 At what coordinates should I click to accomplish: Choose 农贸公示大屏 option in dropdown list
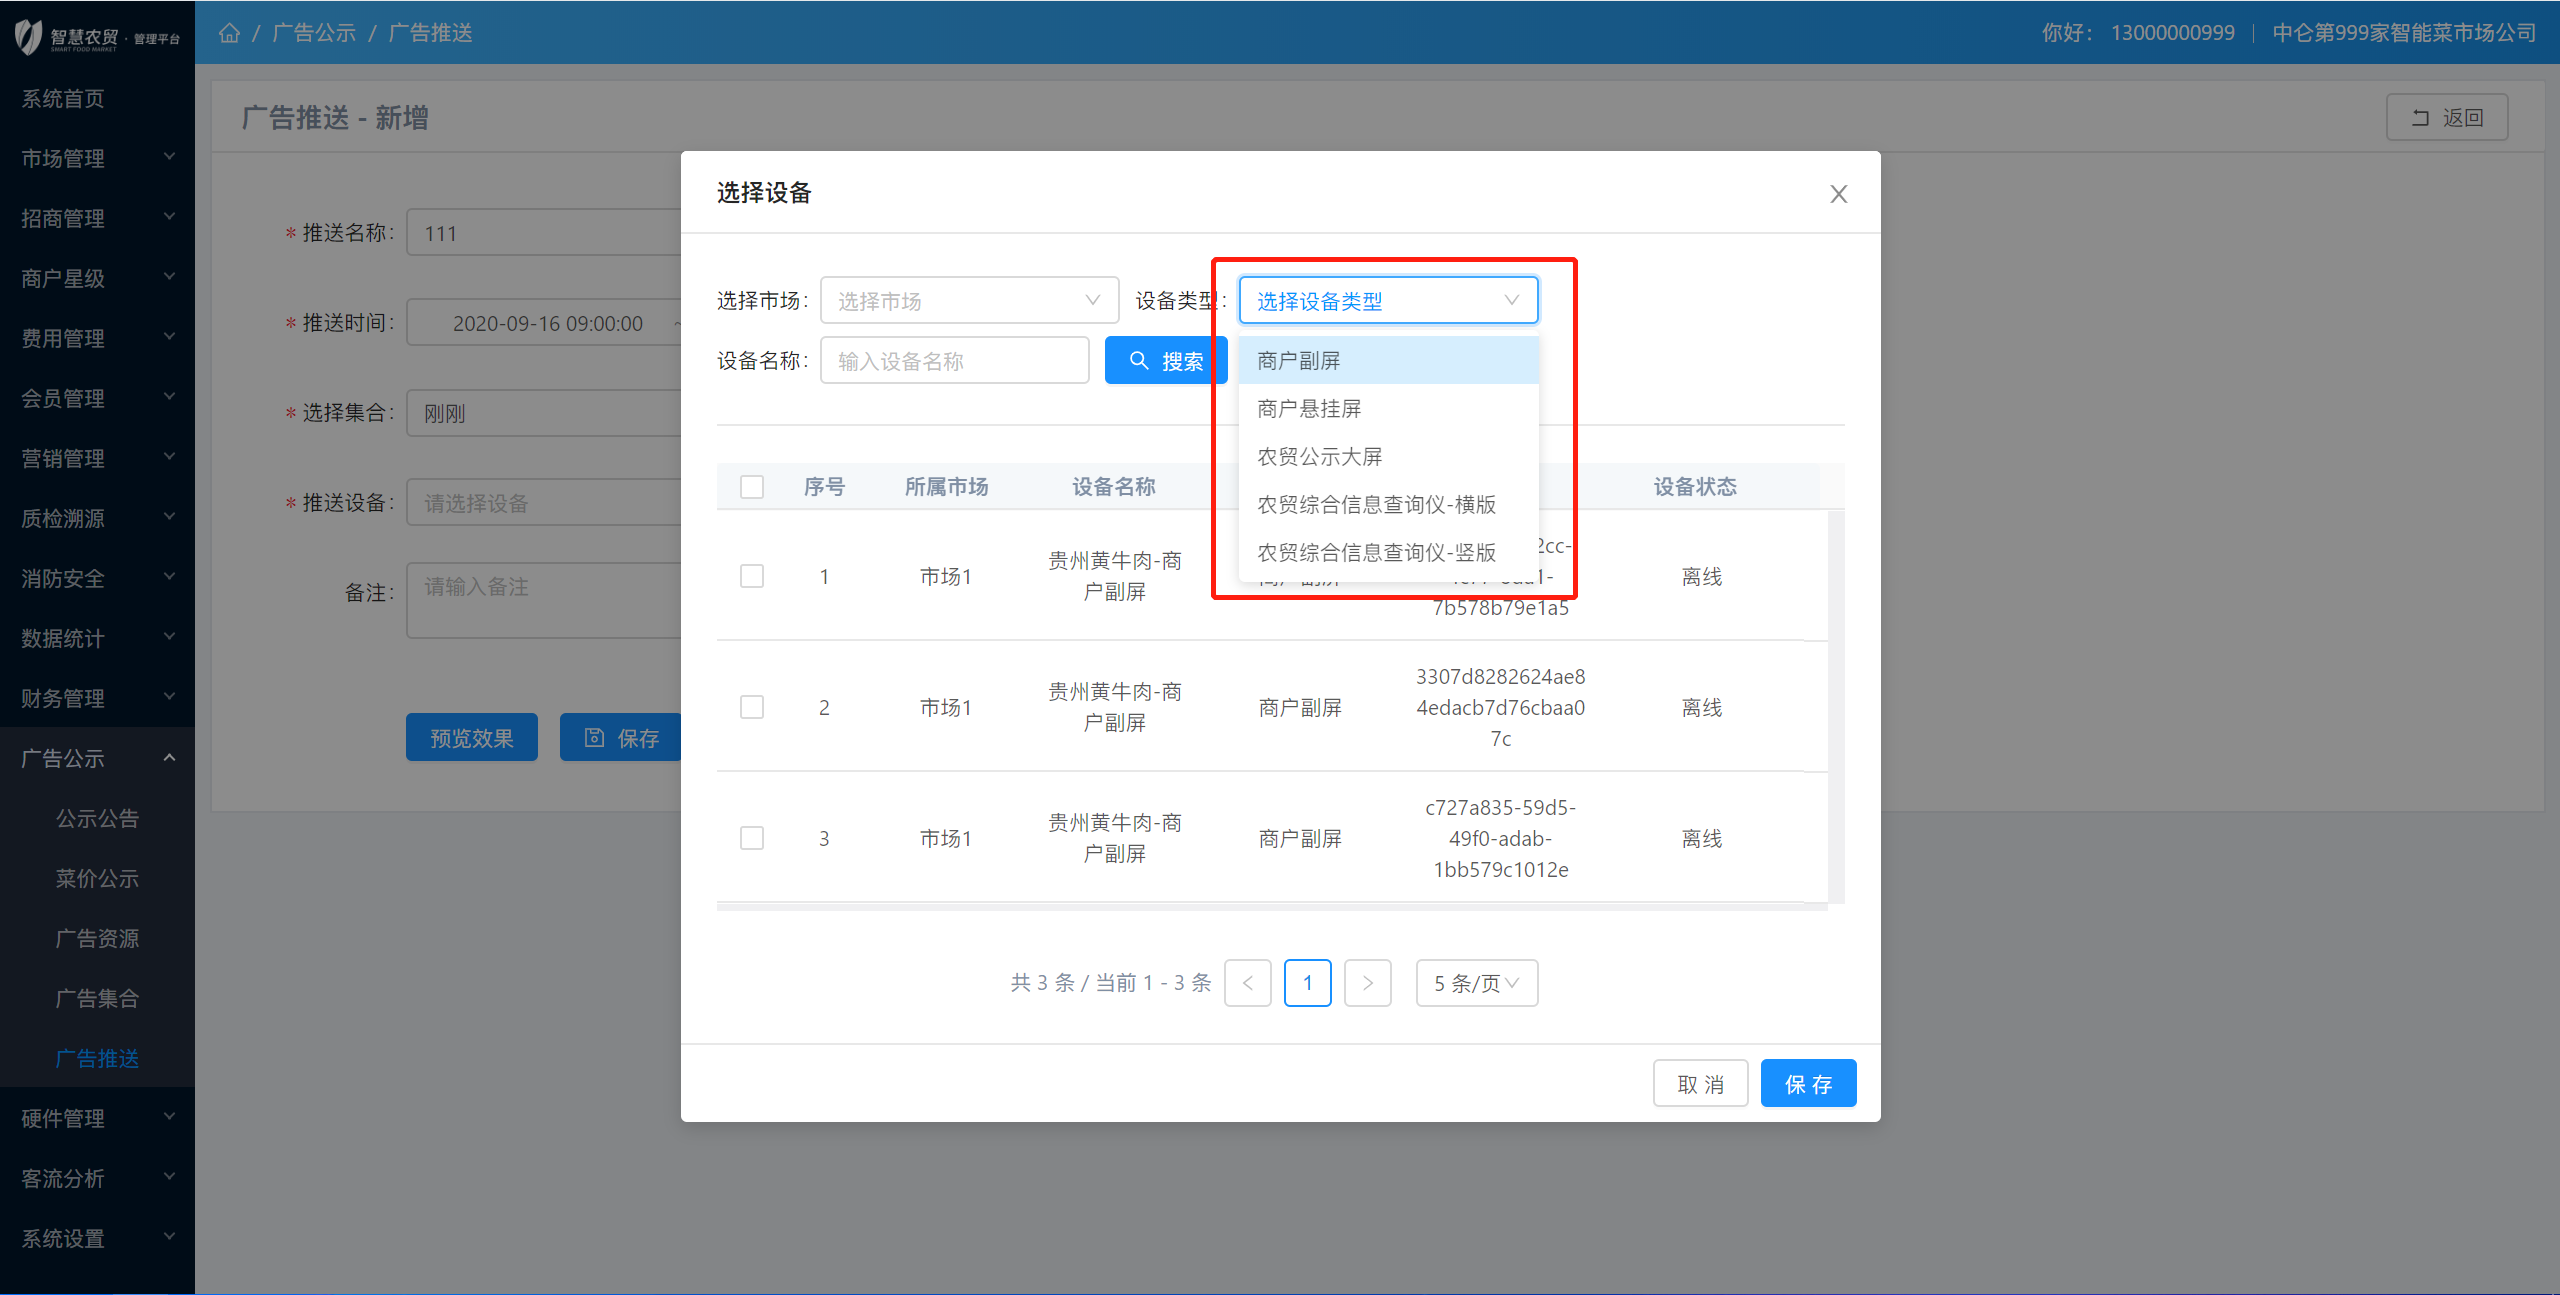pyautogui.click(x=1319, y=456)
